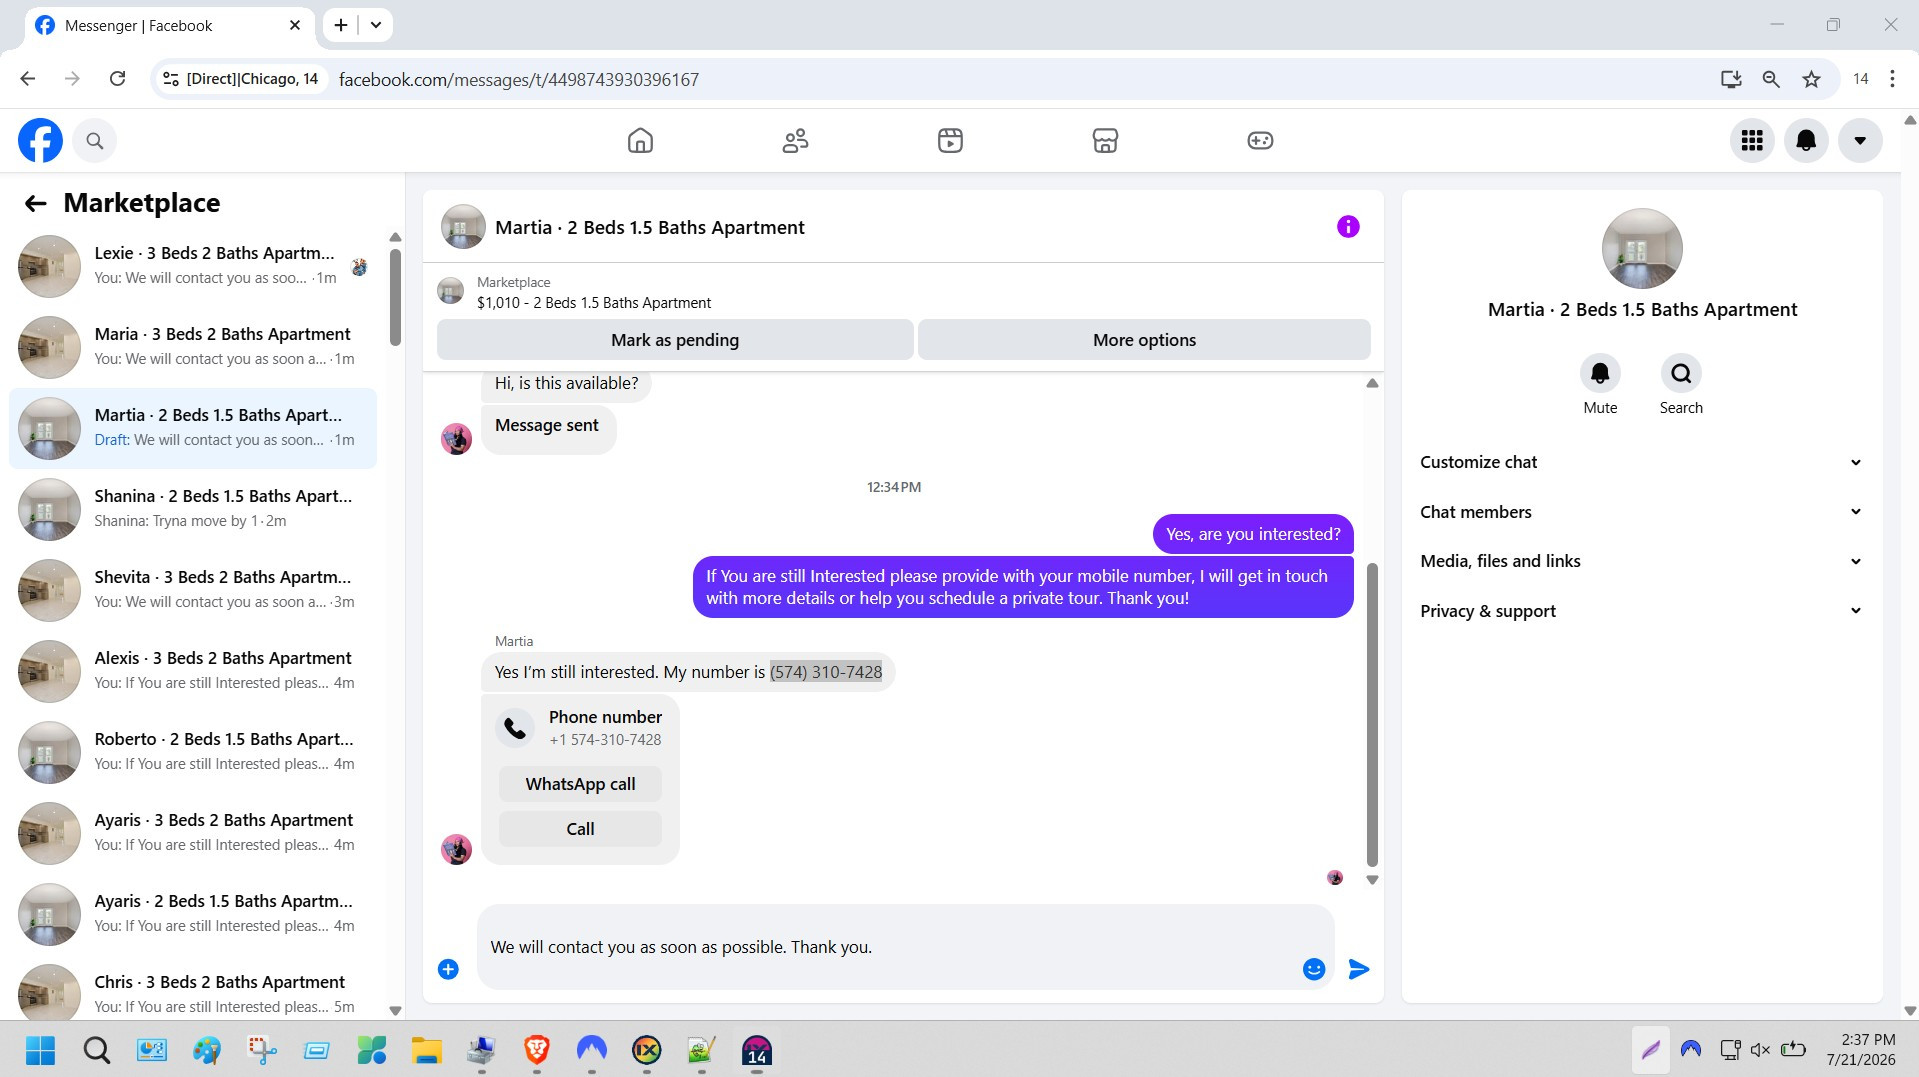Bookmark this page with star icon
1919x1077 pixels.
point(1811,79)
